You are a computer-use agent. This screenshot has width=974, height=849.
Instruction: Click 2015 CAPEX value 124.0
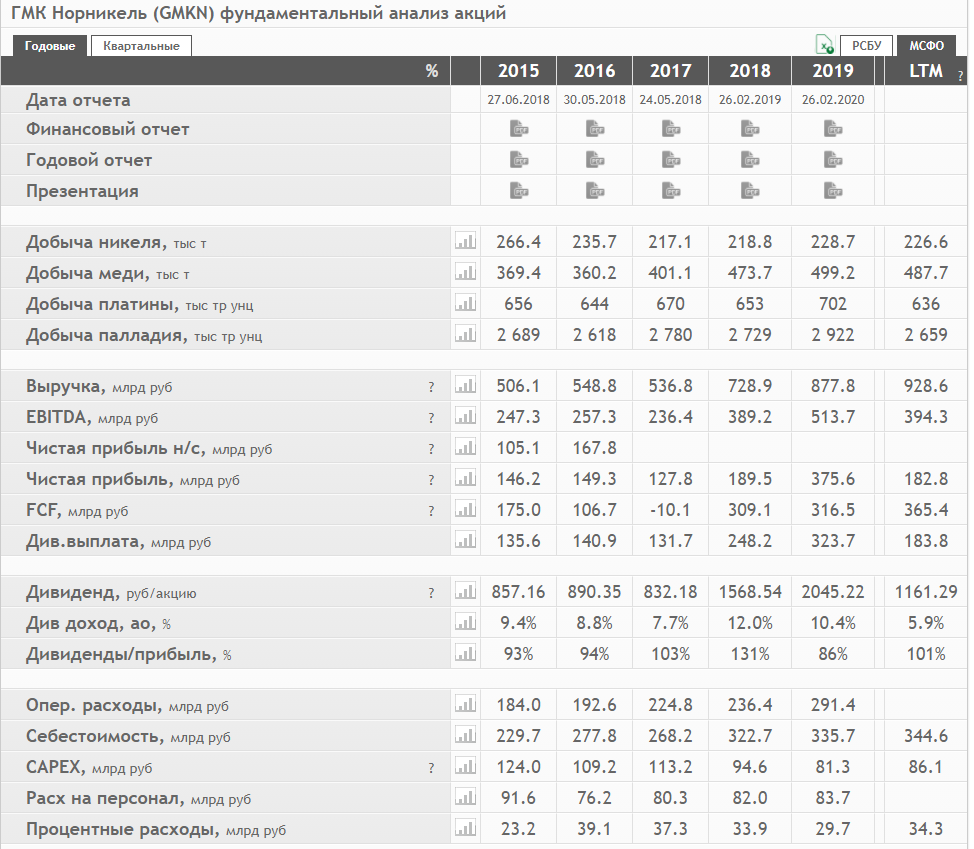519,767
